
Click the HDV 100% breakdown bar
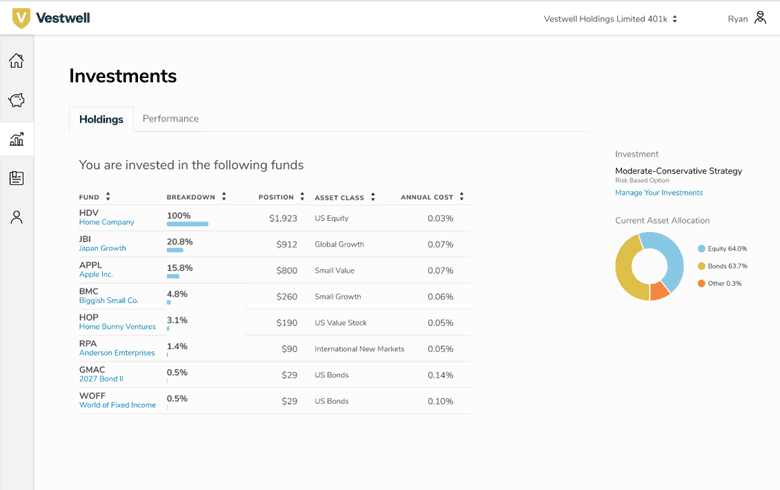[188, 224]
